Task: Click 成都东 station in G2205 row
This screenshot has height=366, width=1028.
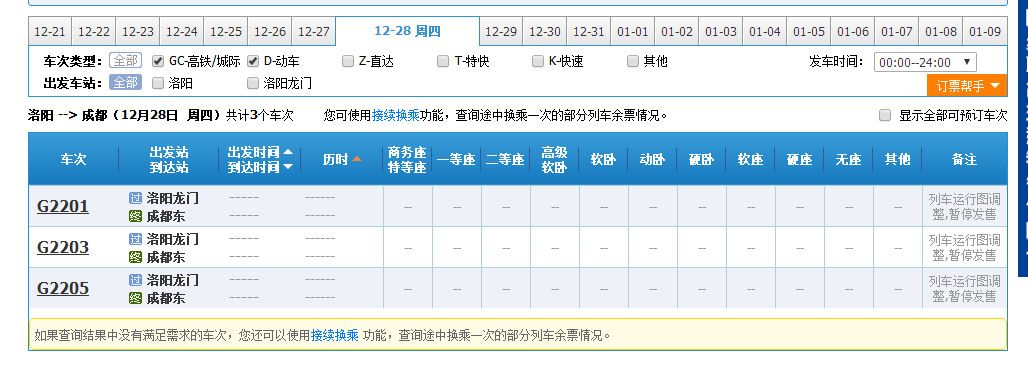Action: click(165, 298)
